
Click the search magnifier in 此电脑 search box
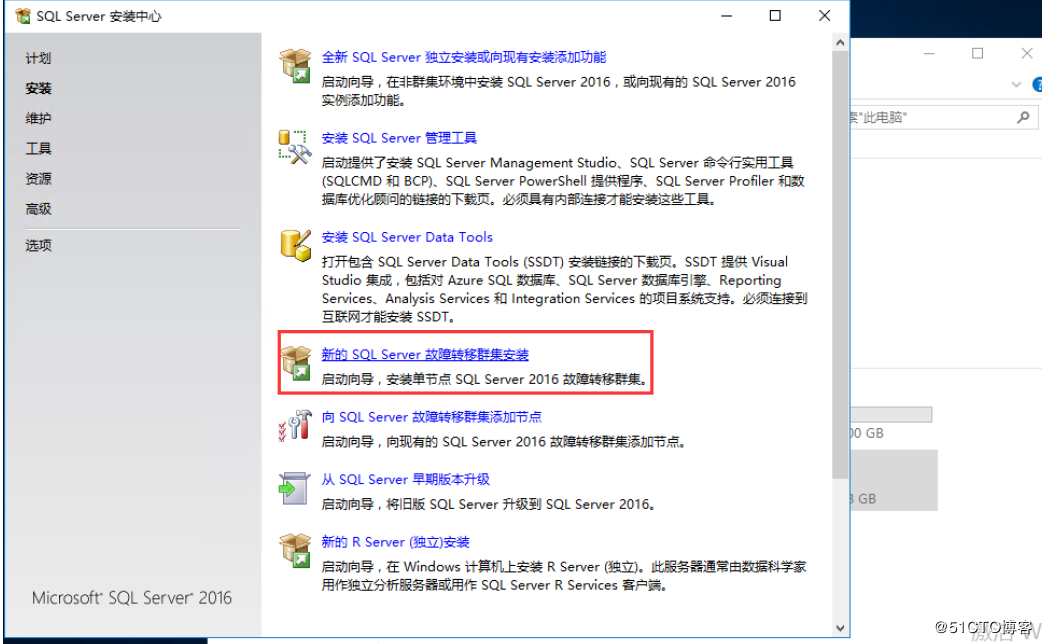point(1023,117)
